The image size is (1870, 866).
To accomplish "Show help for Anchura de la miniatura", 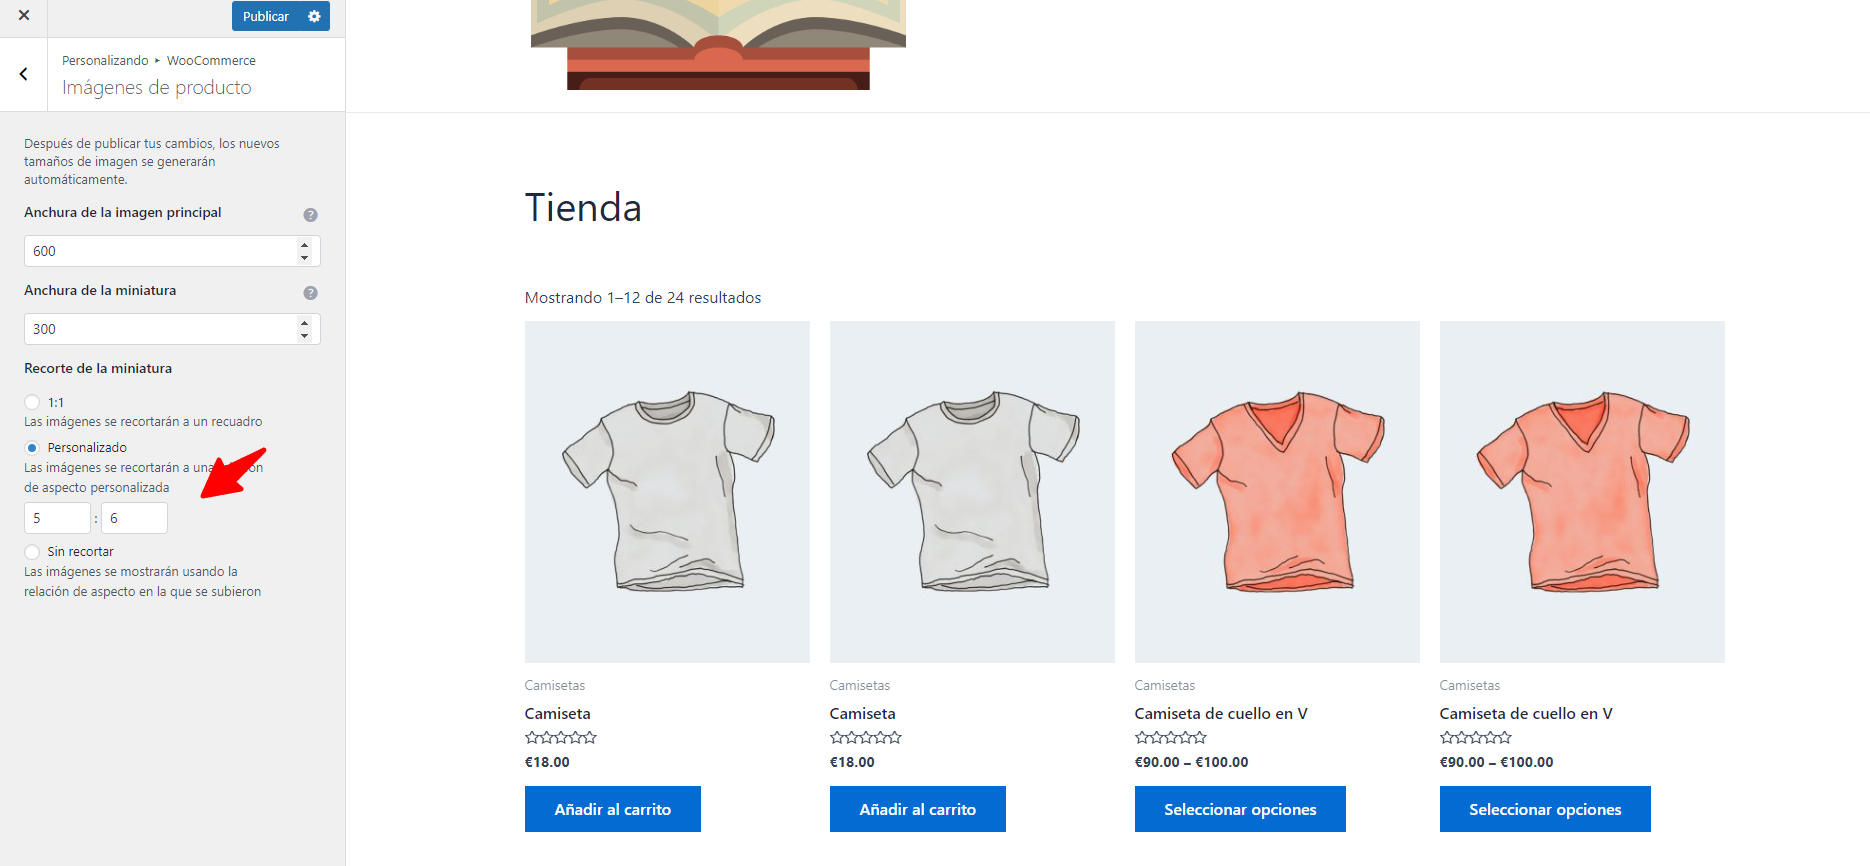I will click(x=310, y=293).
